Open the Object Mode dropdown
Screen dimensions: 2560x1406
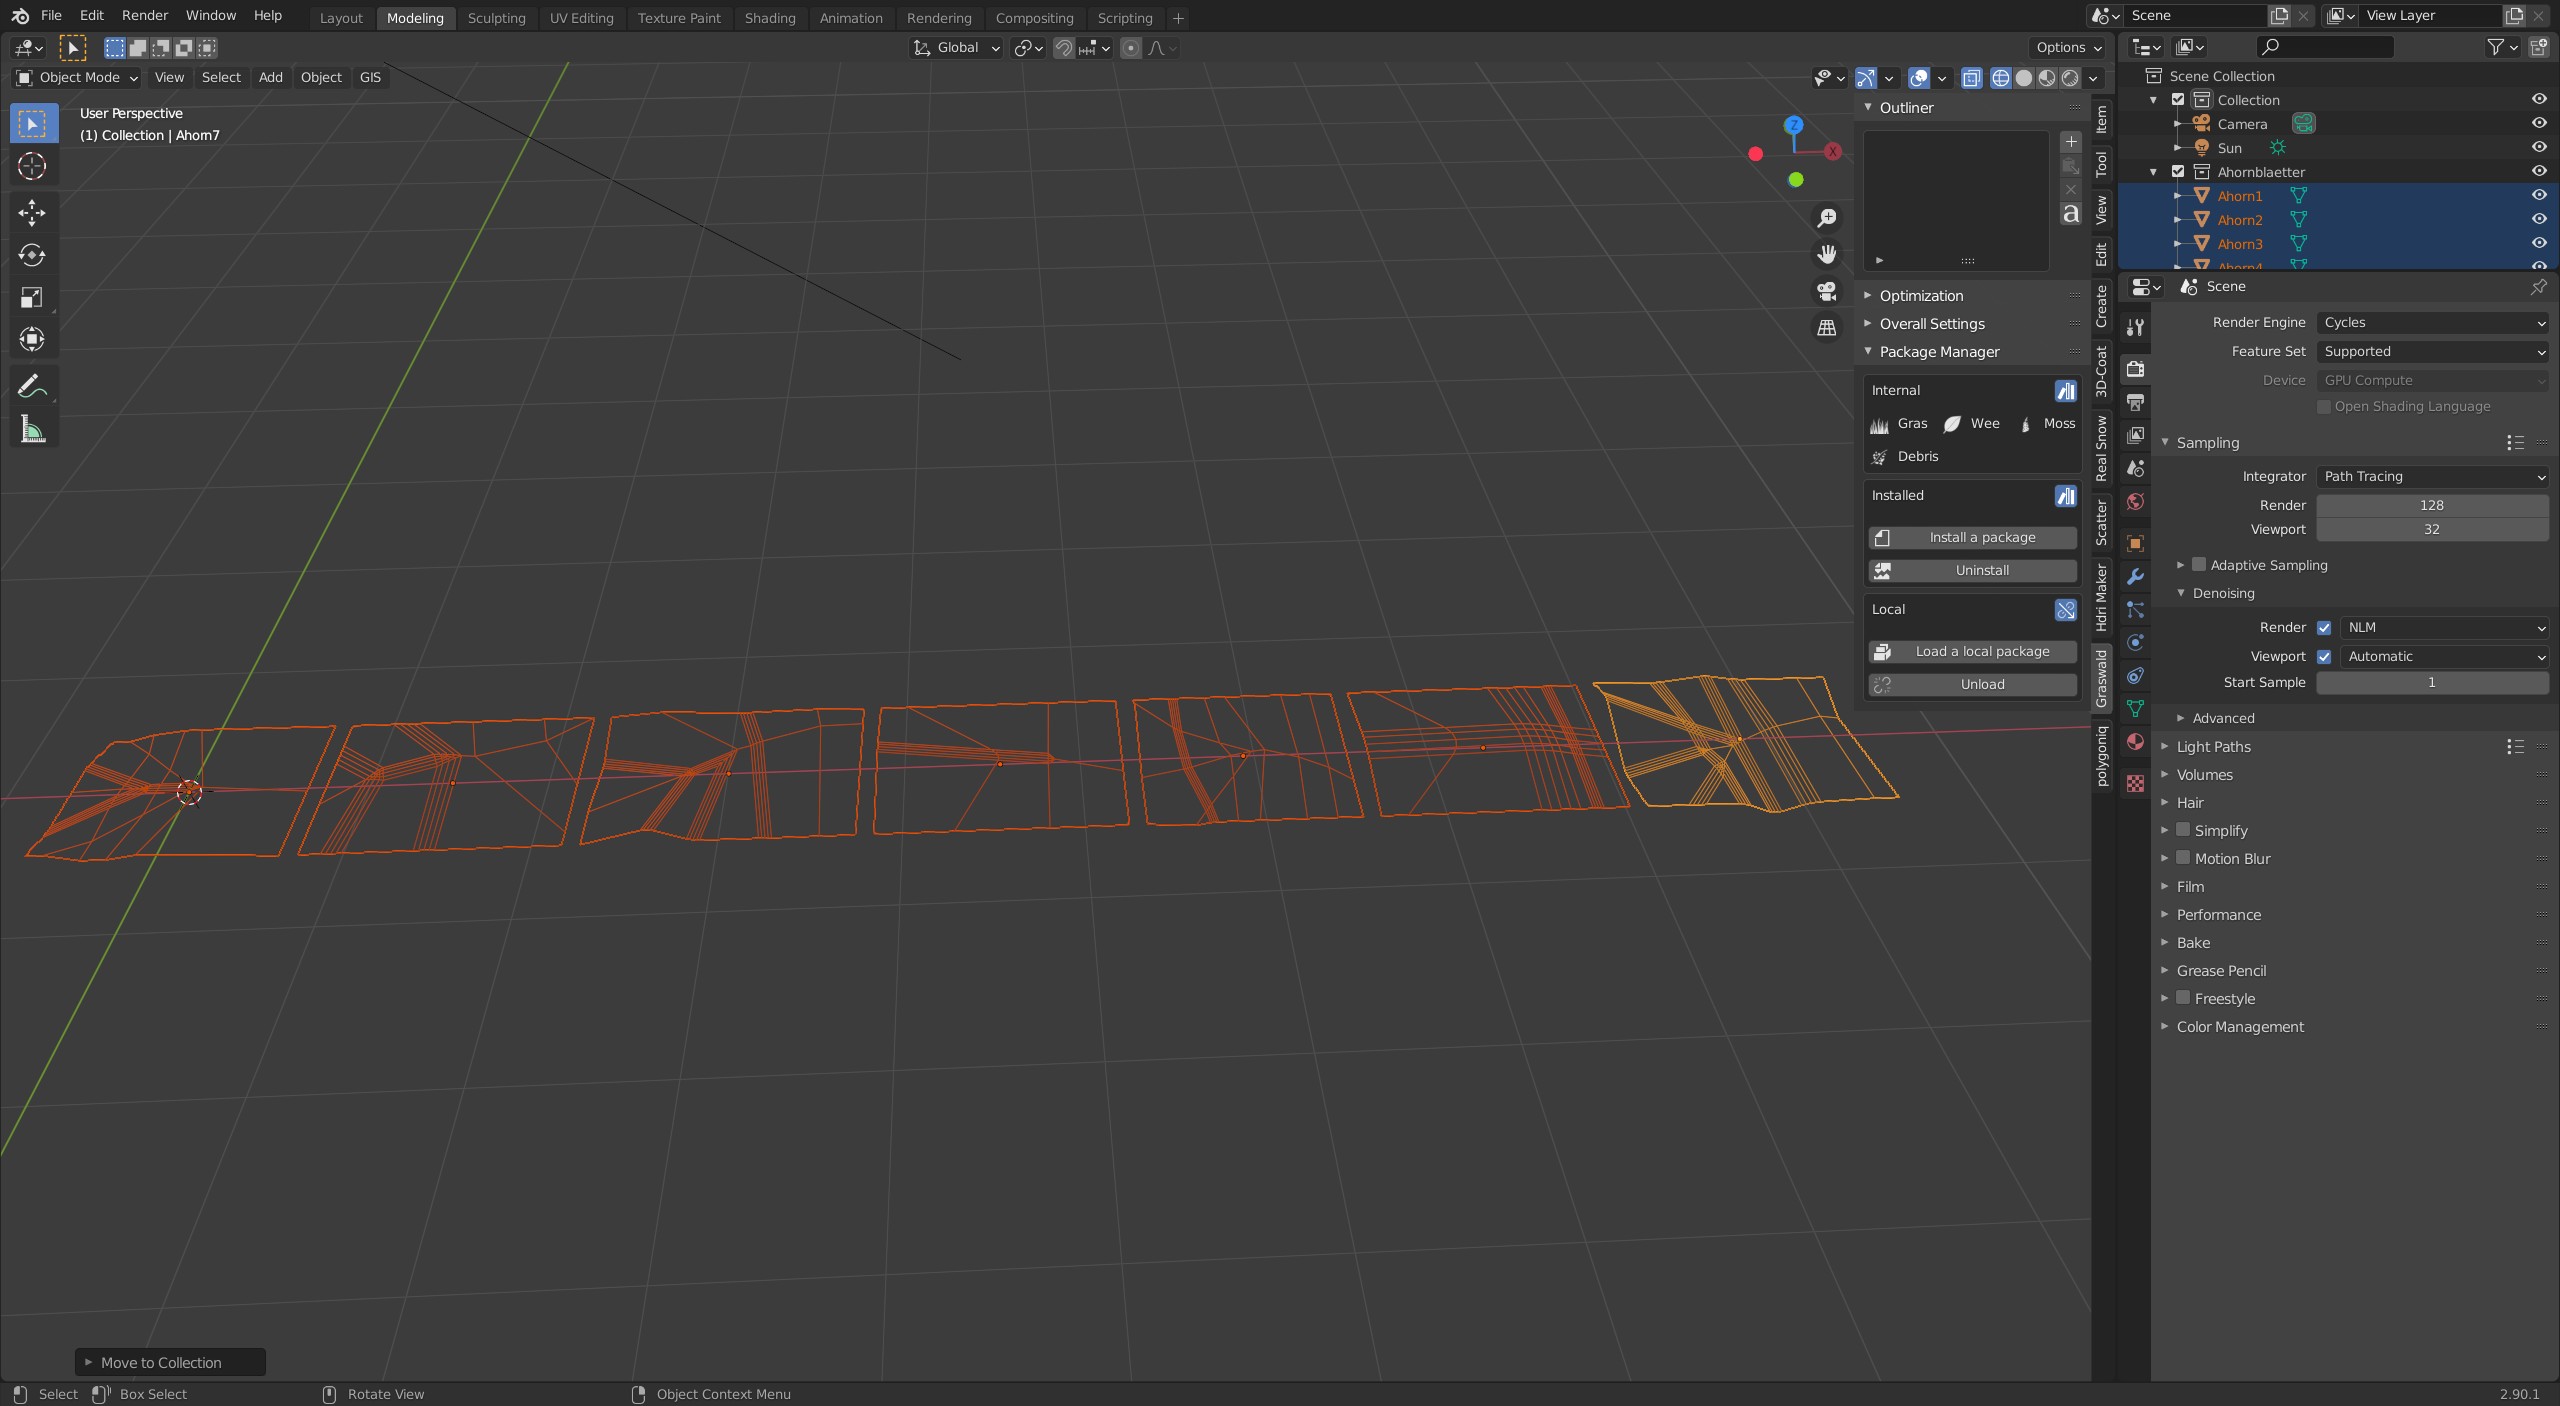pyautogui.click(x=77, y=77)
